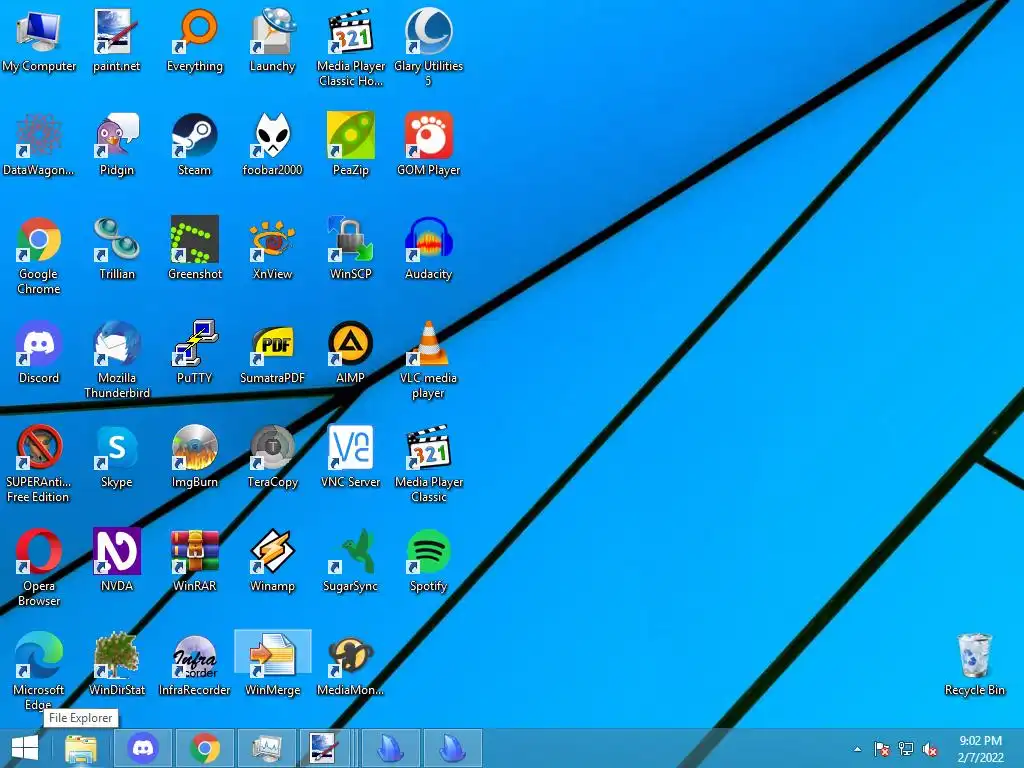Select the PuTTY desktop shortcut
The width and height of the screenshot is (1024, 768).
tap(195, 352)
